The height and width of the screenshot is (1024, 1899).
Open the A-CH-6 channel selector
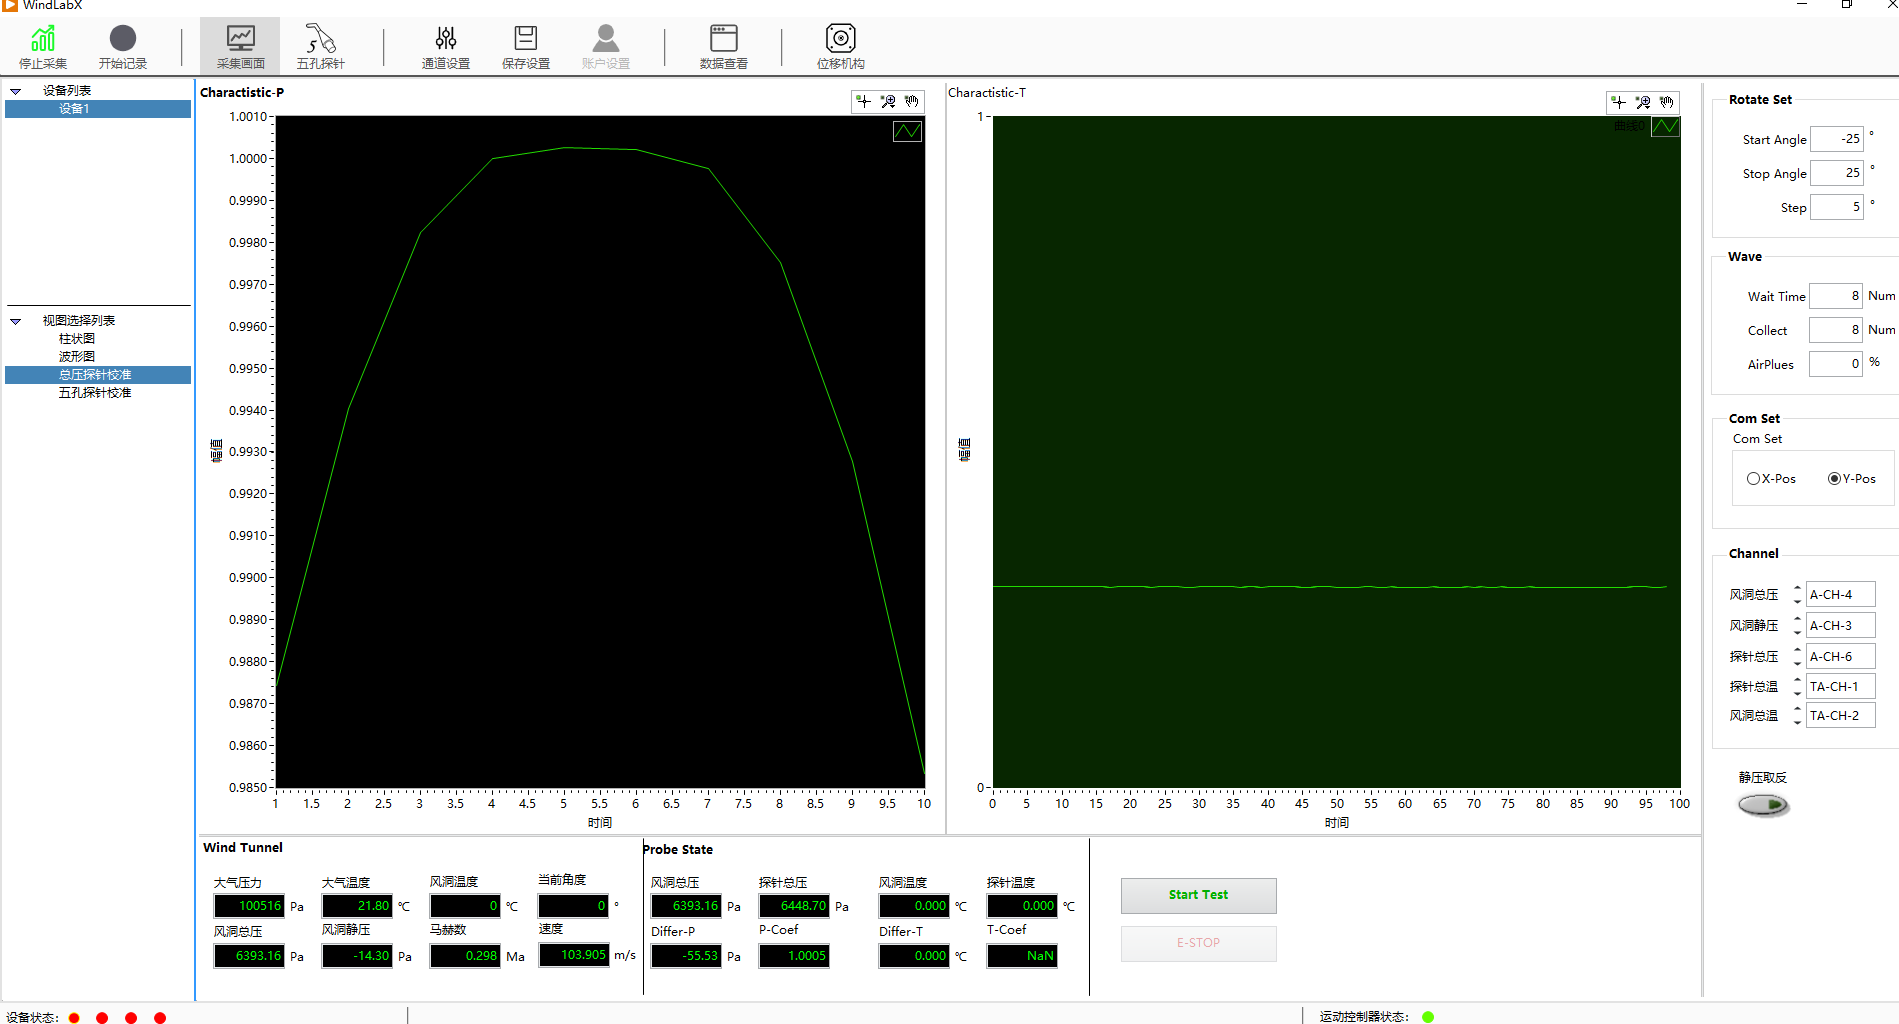tap(1840, 656)
